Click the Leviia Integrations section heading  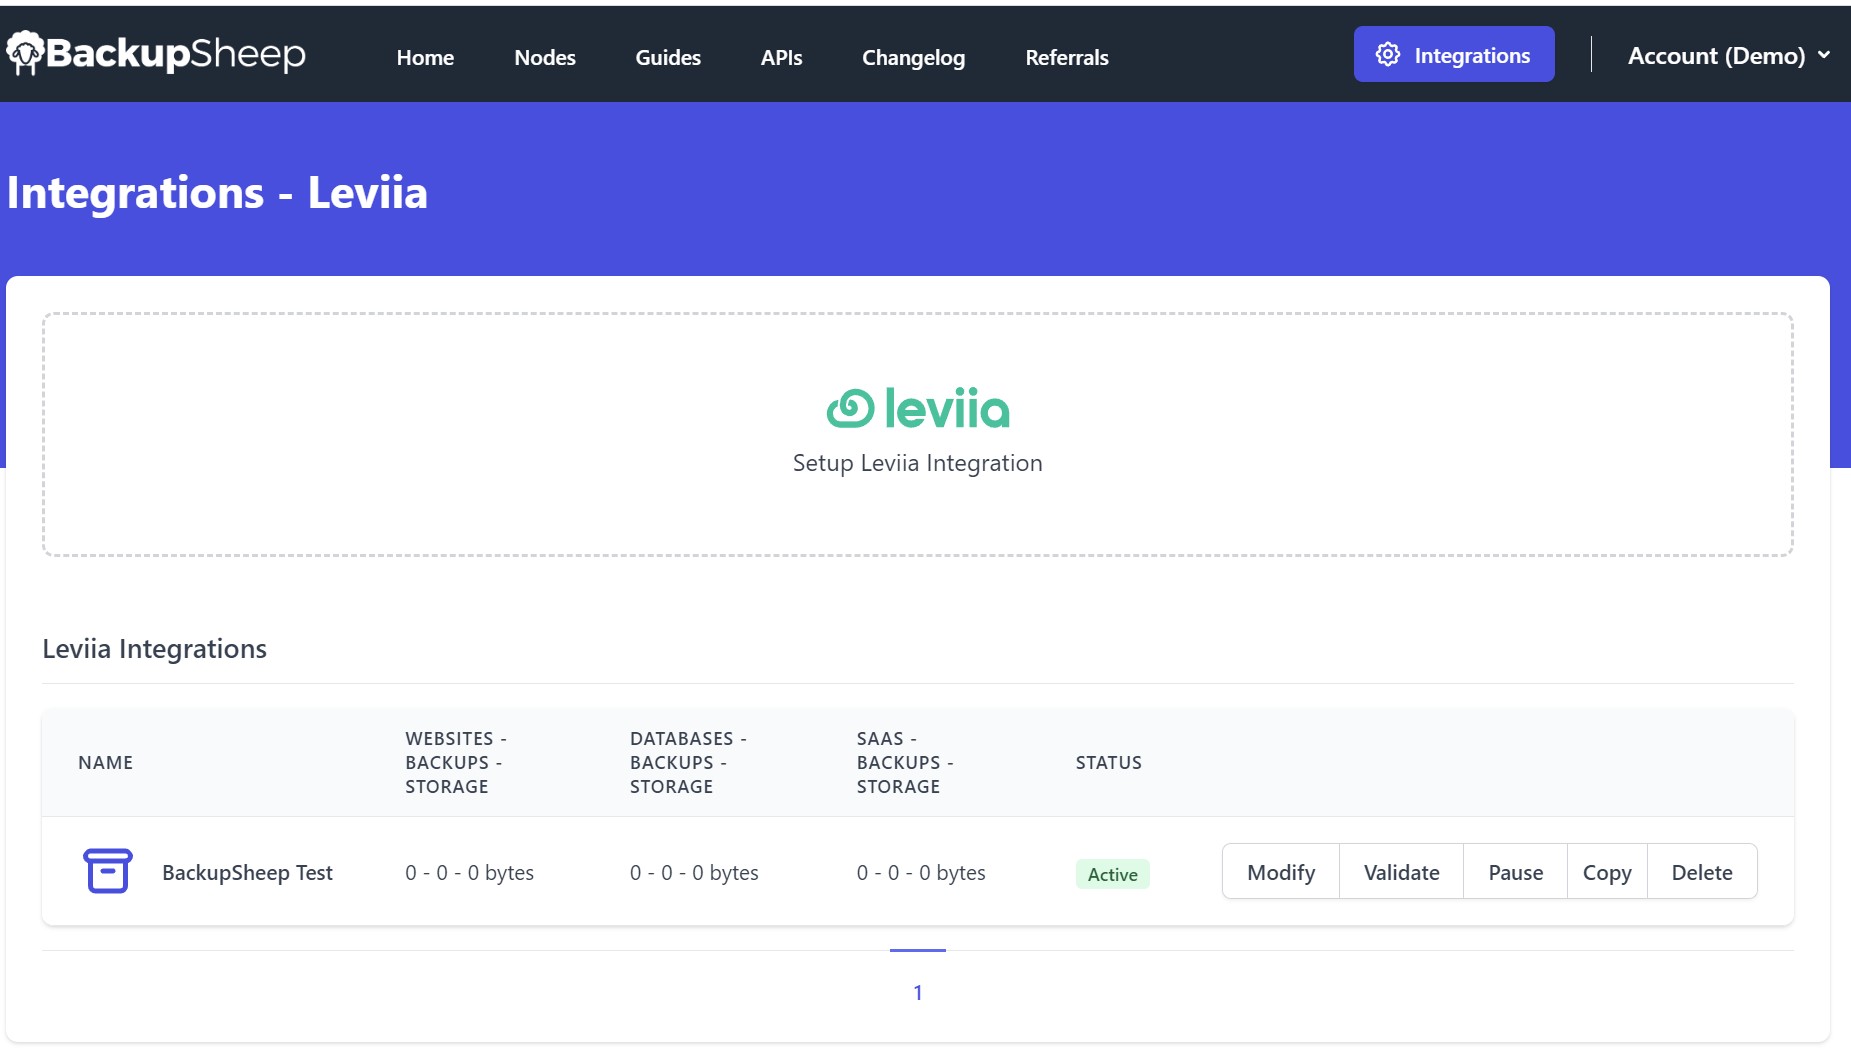(x=154, y=649)
